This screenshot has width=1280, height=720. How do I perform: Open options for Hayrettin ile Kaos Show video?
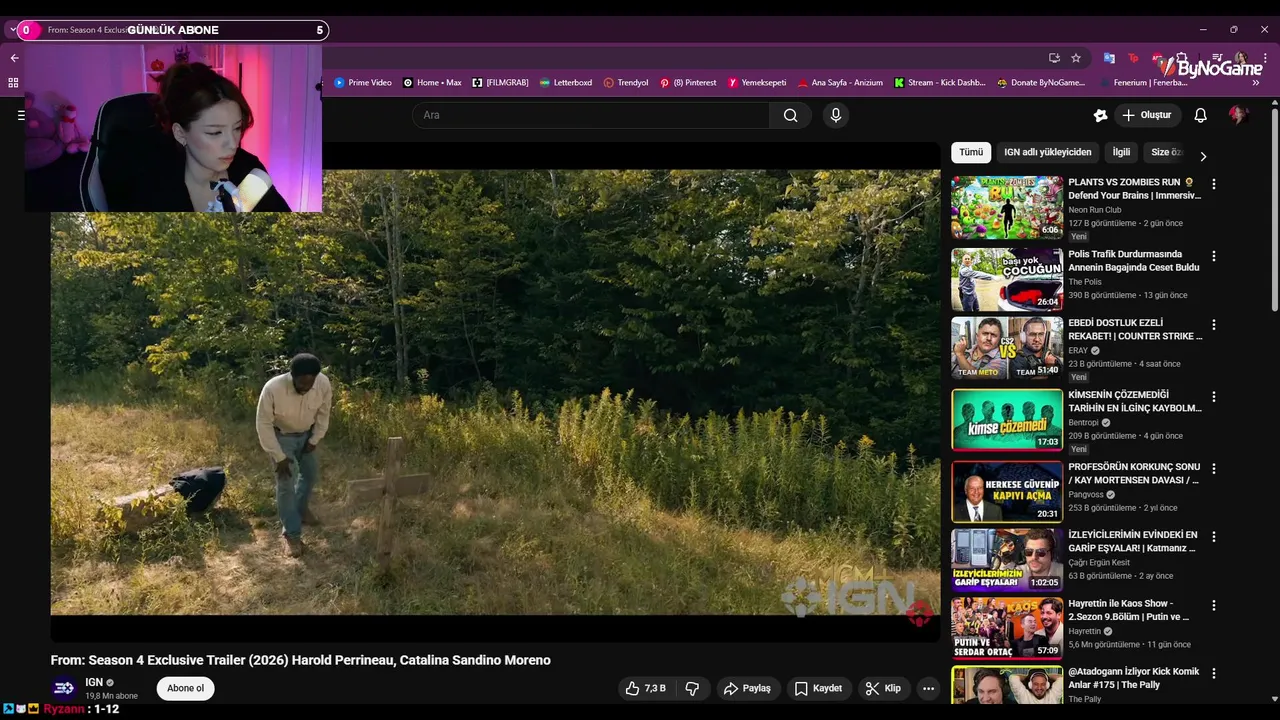pyautogui.click(x=1214, y=606)
